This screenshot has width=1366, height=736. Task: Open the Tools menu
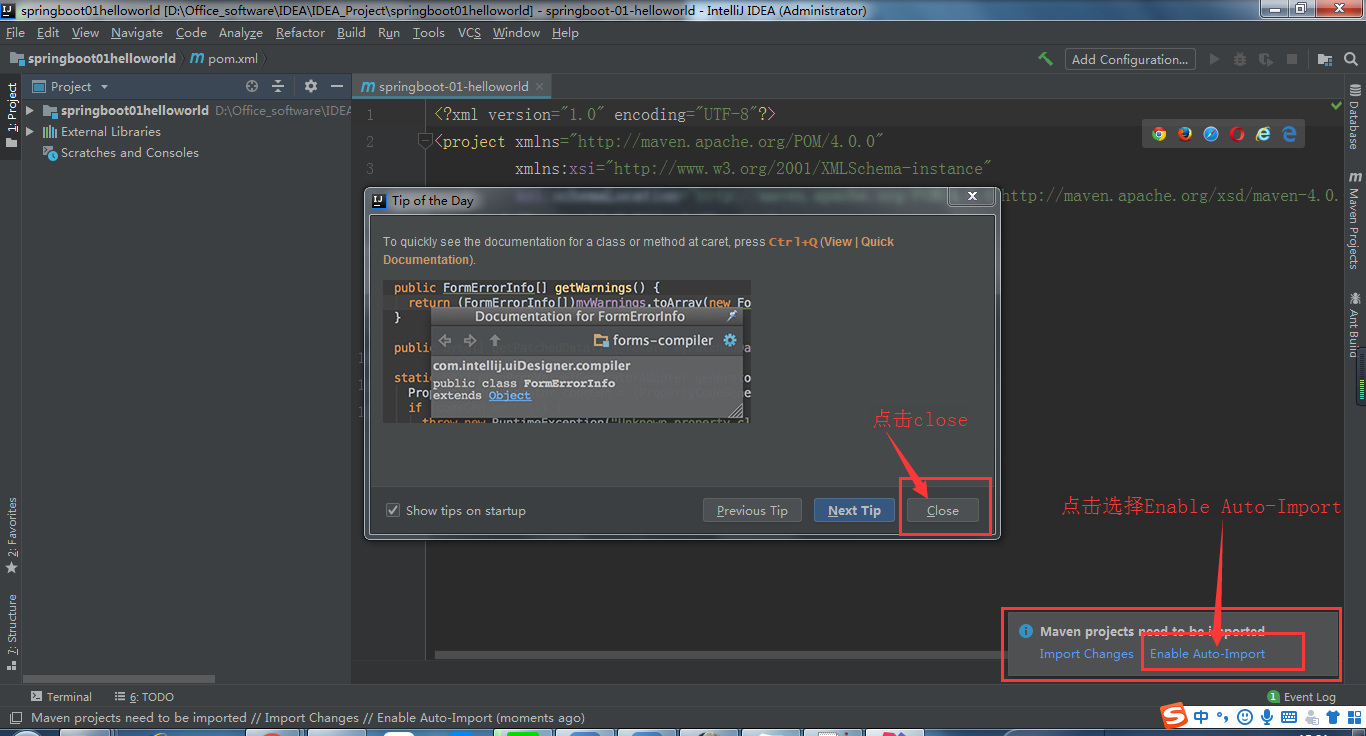point(428,32)
